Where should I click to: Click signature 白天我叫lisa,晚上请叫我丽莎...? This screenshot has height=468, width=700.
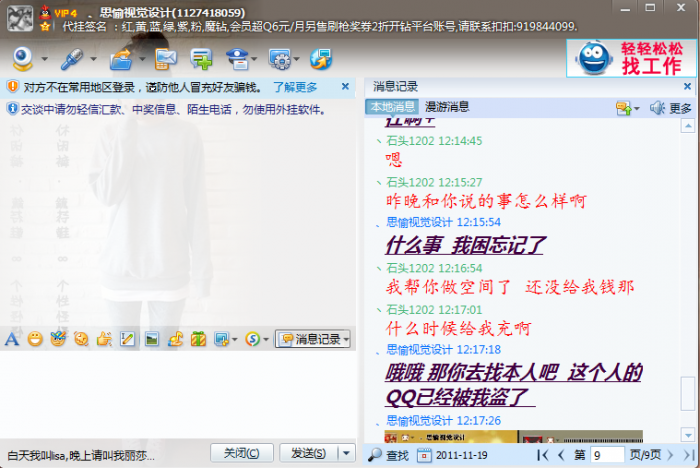click(81, 456)
